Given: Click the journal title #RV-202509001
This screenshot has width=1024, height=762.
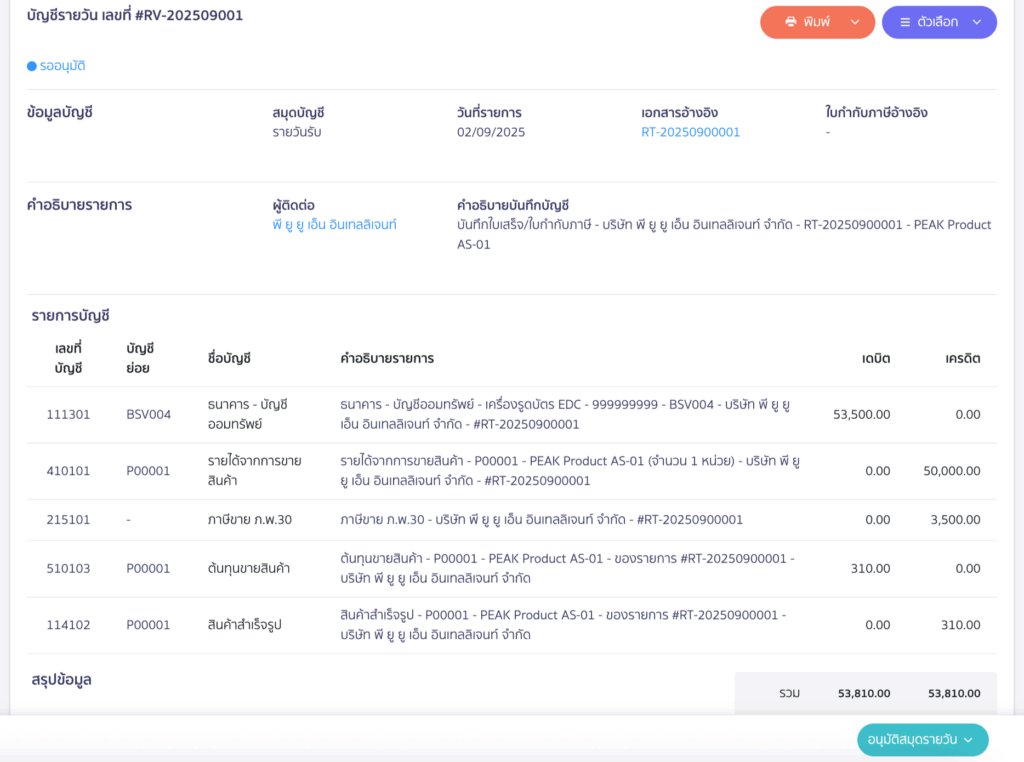Looking at the screenshot, I should [134, 16].
